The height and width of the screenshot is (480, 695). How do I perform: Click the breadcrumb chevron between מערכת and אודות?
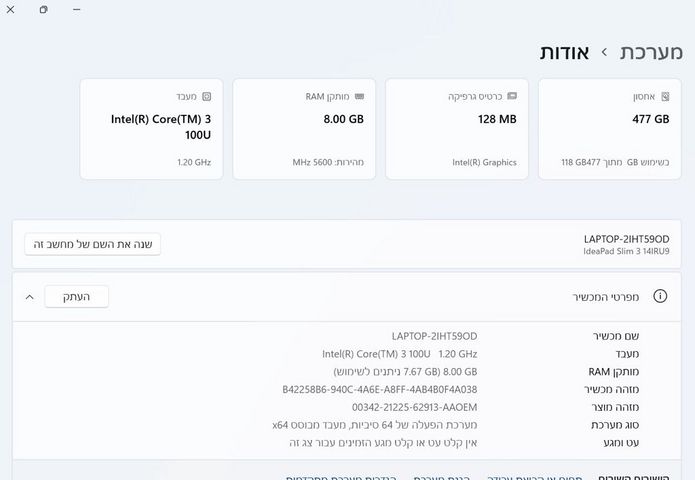[604, 52]
